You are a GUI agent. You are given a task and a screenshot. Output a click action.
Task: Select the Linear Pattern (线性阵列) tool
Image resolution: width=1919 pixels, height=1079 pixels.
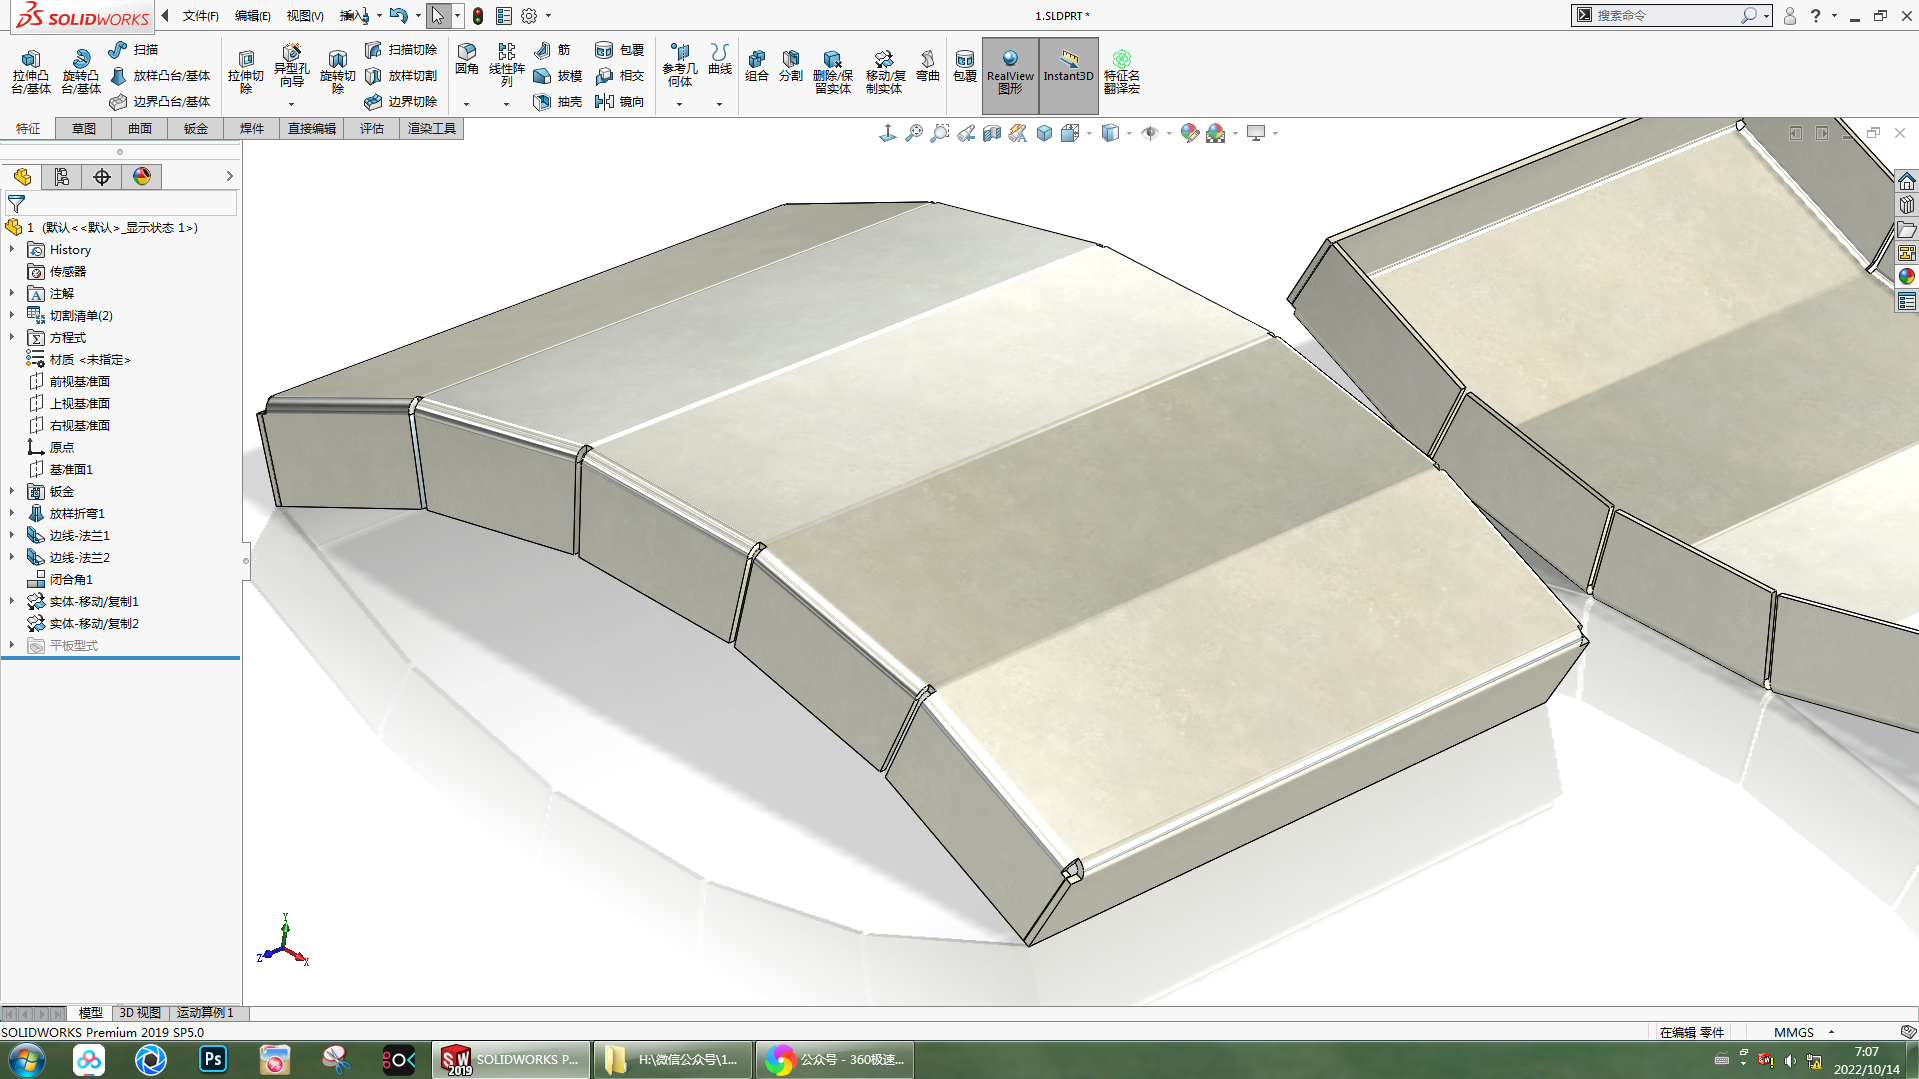tap(507, 66)
